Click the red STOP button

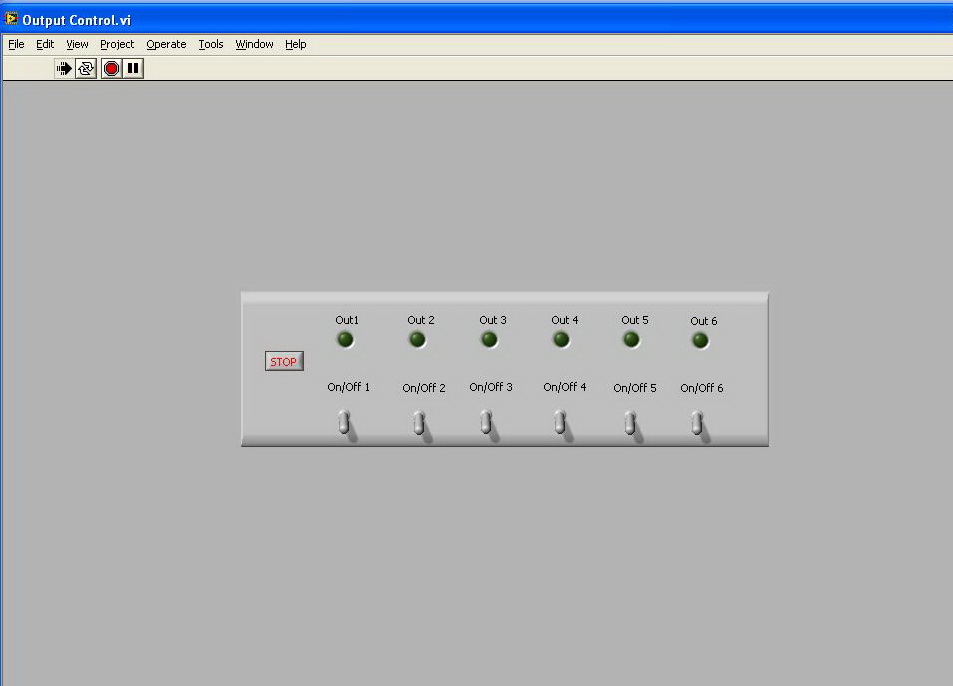coord(284,362)
